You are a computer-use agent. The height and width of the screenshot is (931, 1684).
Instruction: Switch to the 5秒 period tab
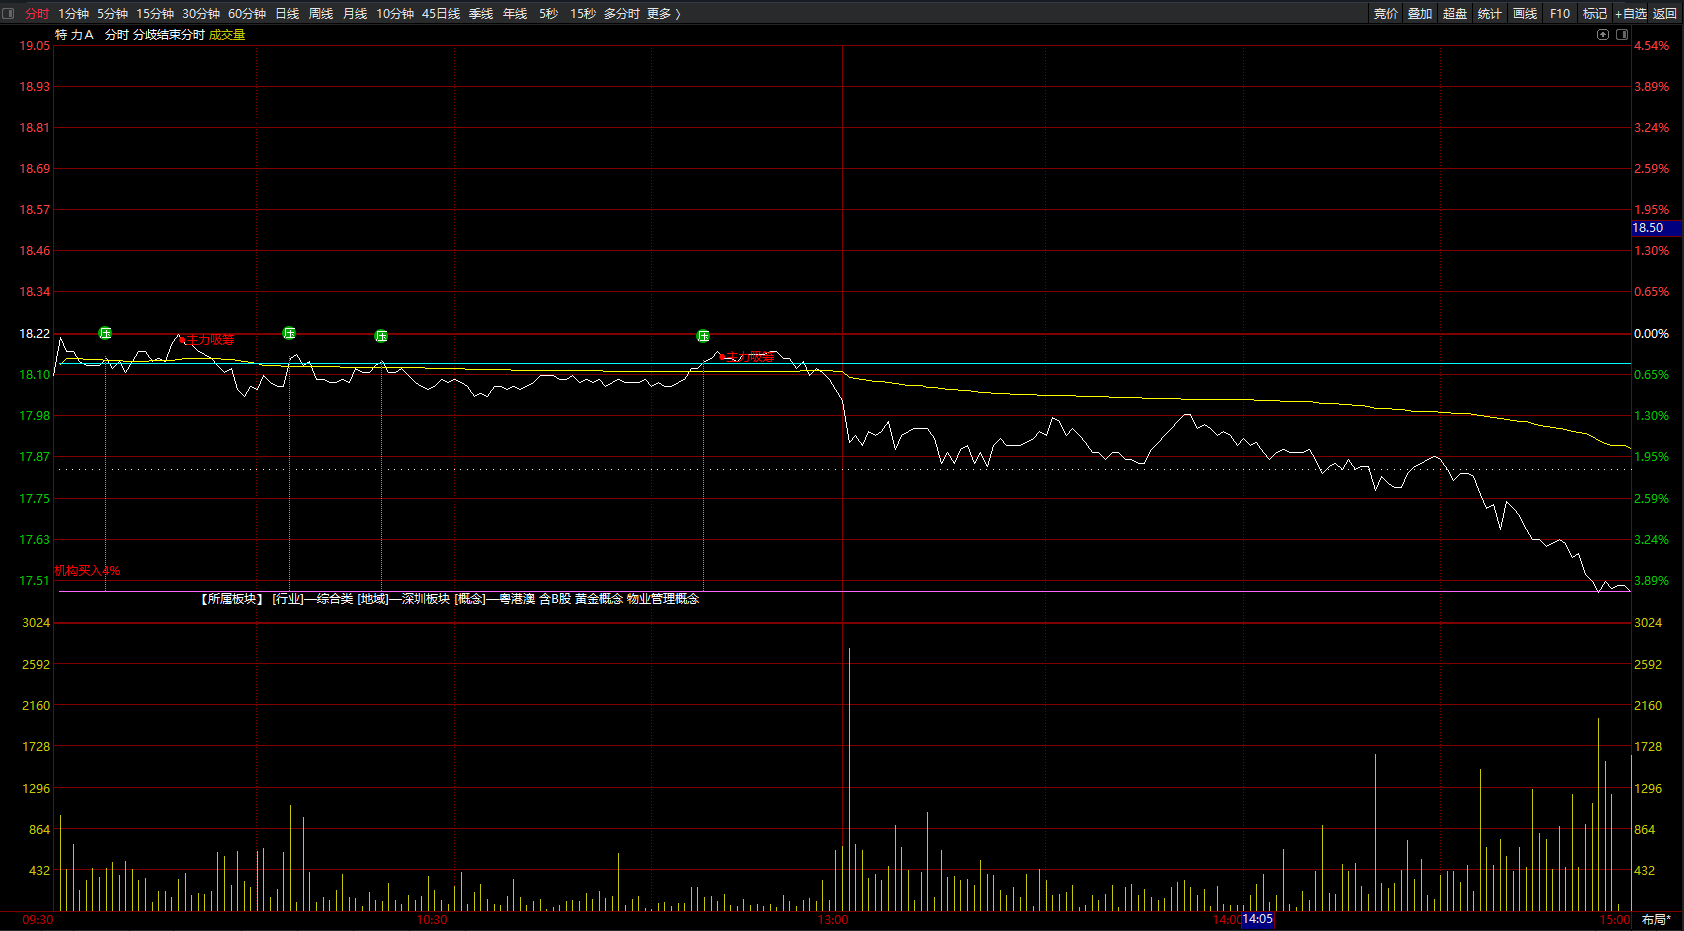(548, 13)
